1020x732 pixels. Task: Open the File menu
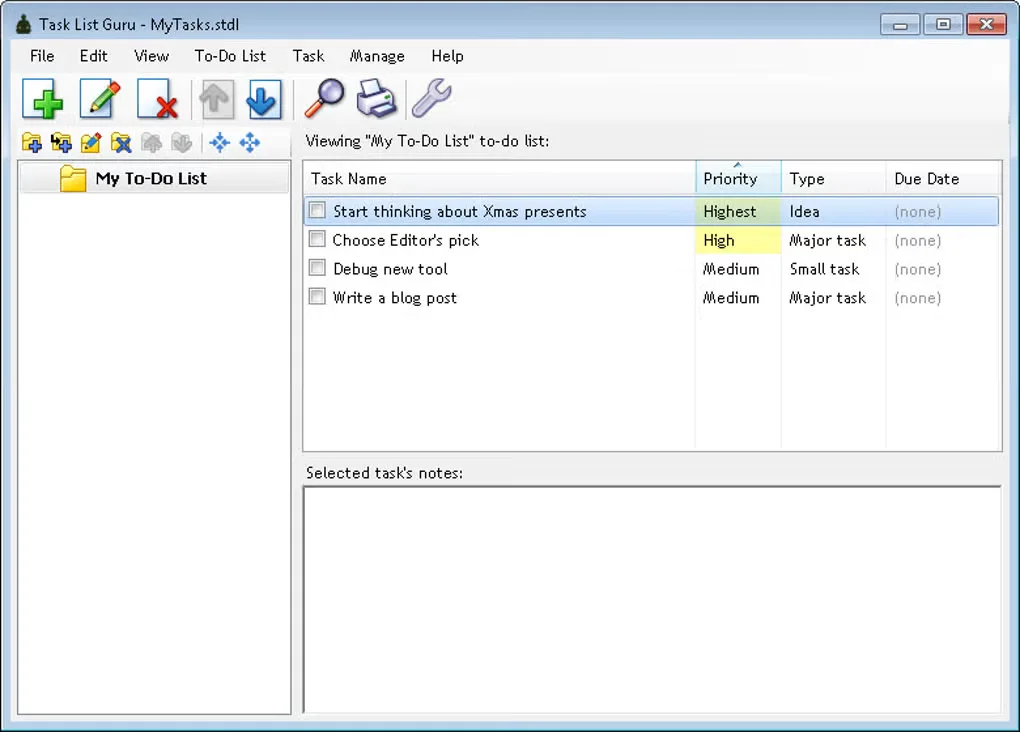click(x=42, y=56)
